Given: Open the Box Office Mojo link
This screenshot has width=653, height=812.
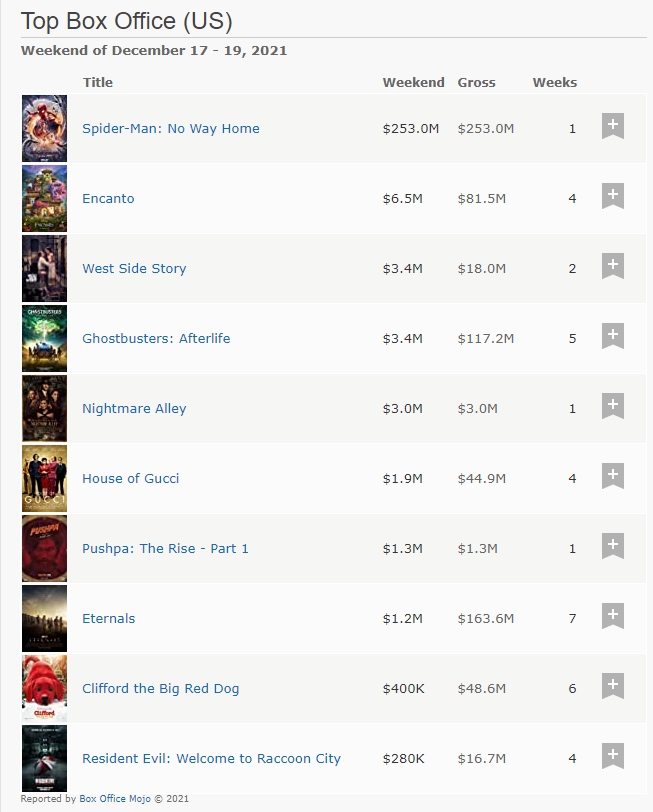Looking at the screenshot, I should tap(115, 799).
